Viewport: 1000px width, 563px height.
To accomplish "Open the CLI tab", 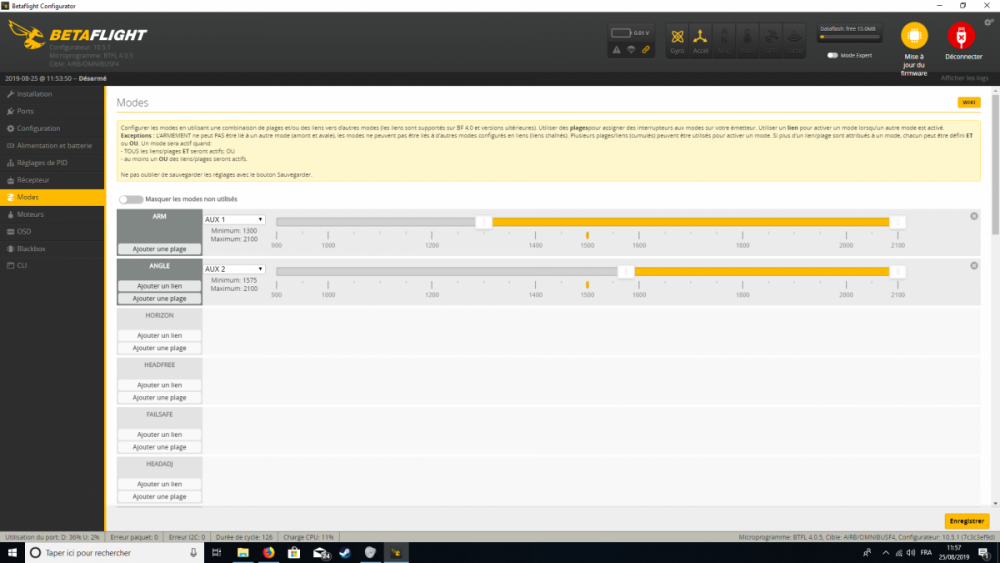I will [52, 265].
